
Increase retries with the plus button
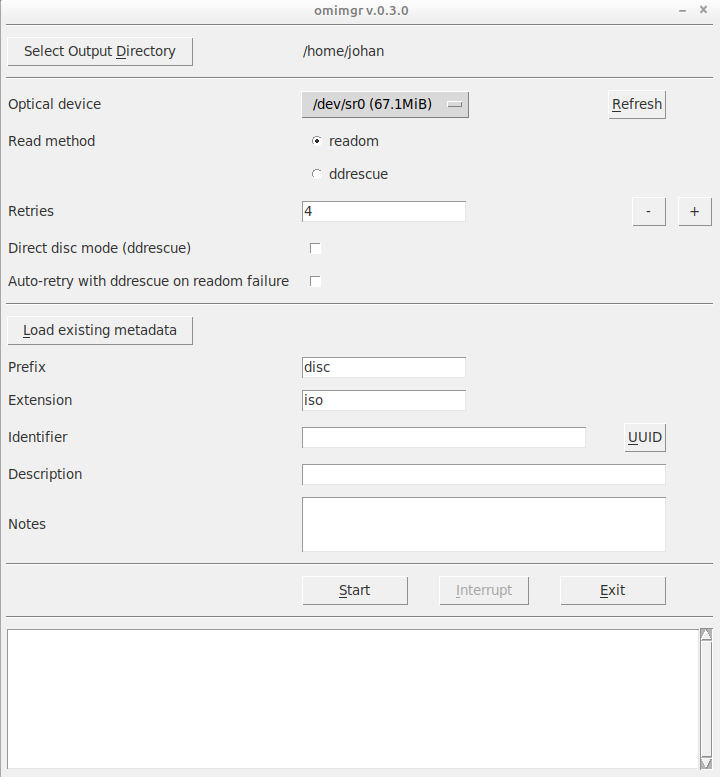tap(695, 211)
